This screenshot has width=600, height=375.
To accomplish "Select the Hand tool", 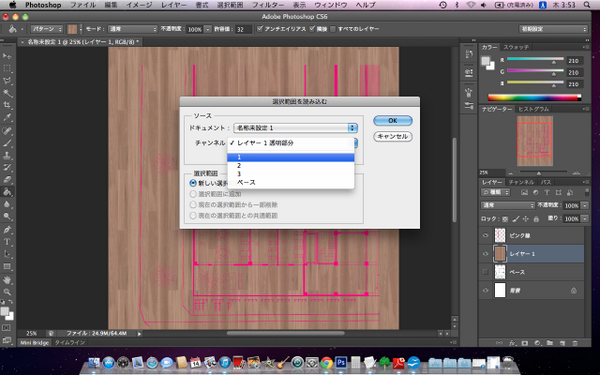I will tap(7, 280).
